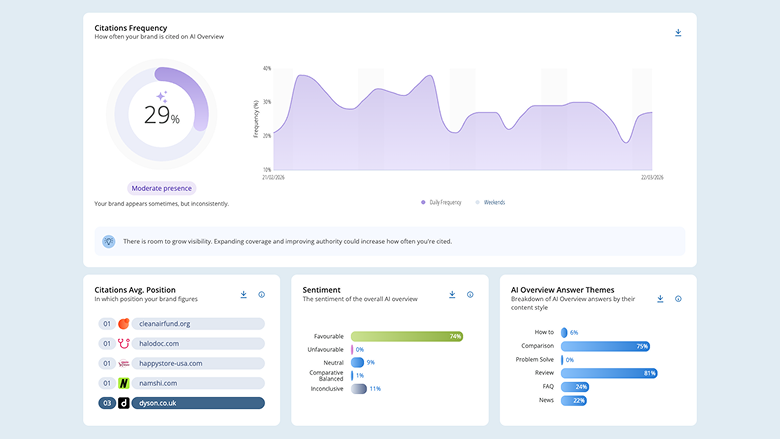Download AI Overview Answer Themes data
This screenshot has width=780, height=439.
(x=660, y=299)
